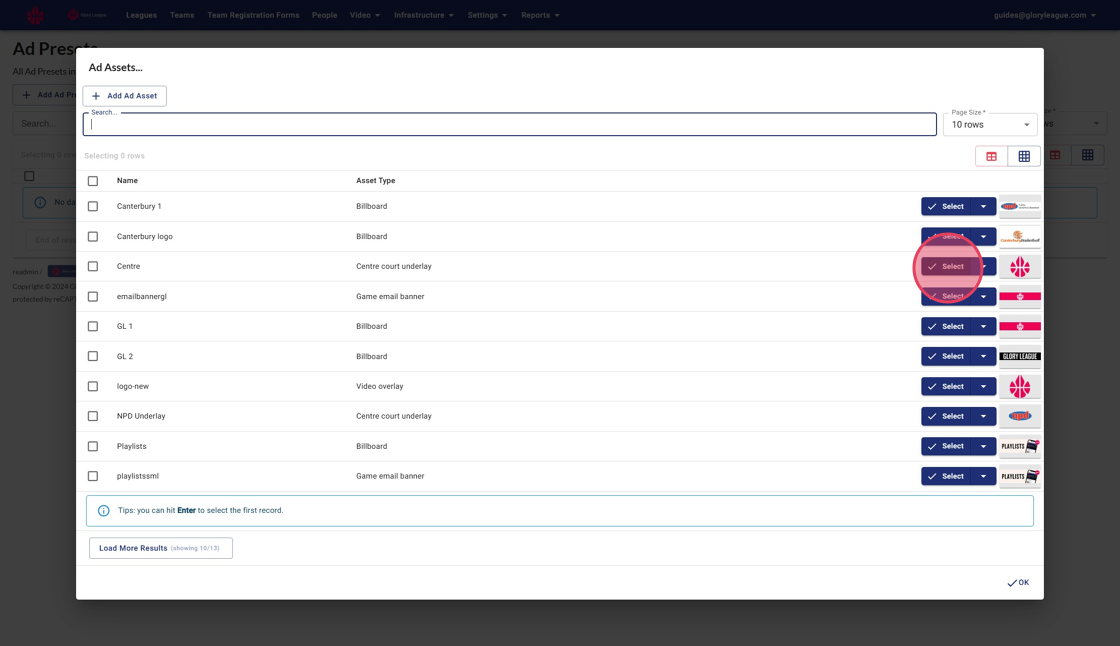Open the People menu item
The height and width of the screenshot is (646, 1120).
tap(324, 15)
